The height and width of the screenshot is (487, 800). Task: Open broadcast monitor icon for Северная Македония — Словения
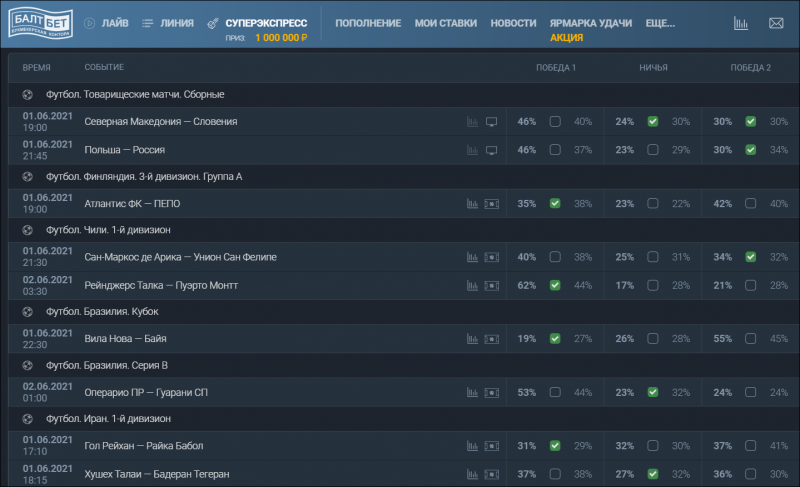click(x=491, y=122)
